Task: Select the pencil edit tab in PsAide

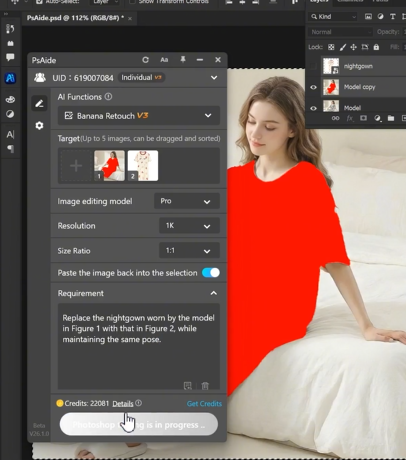Action: (x=39, y=103)
